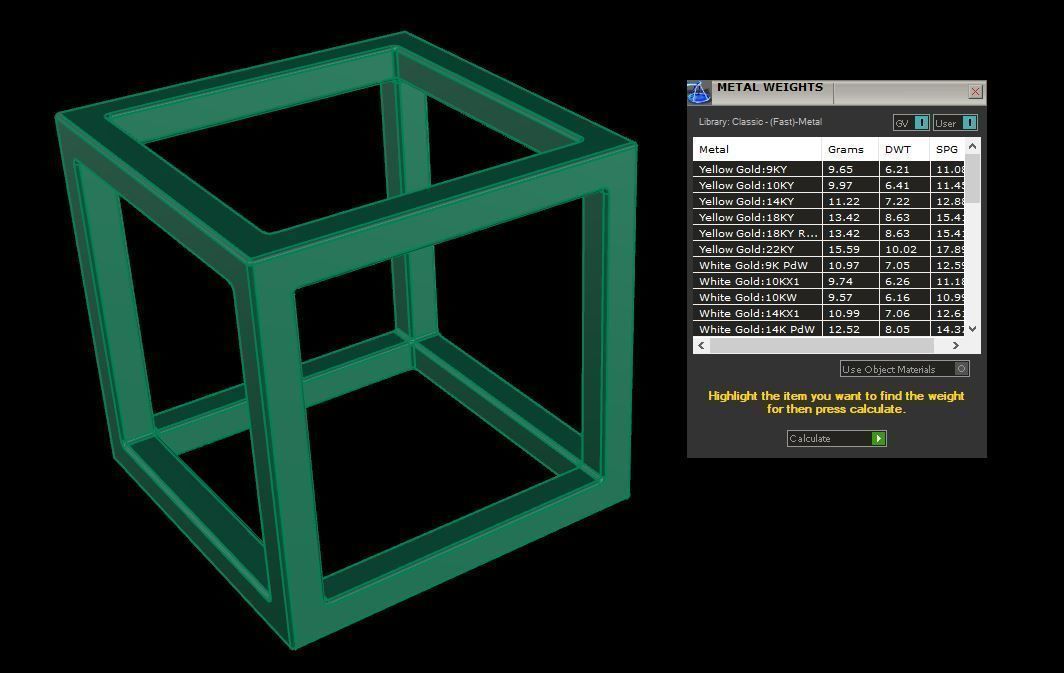Click the metal table's scroll up arrow

pos(972,146)
